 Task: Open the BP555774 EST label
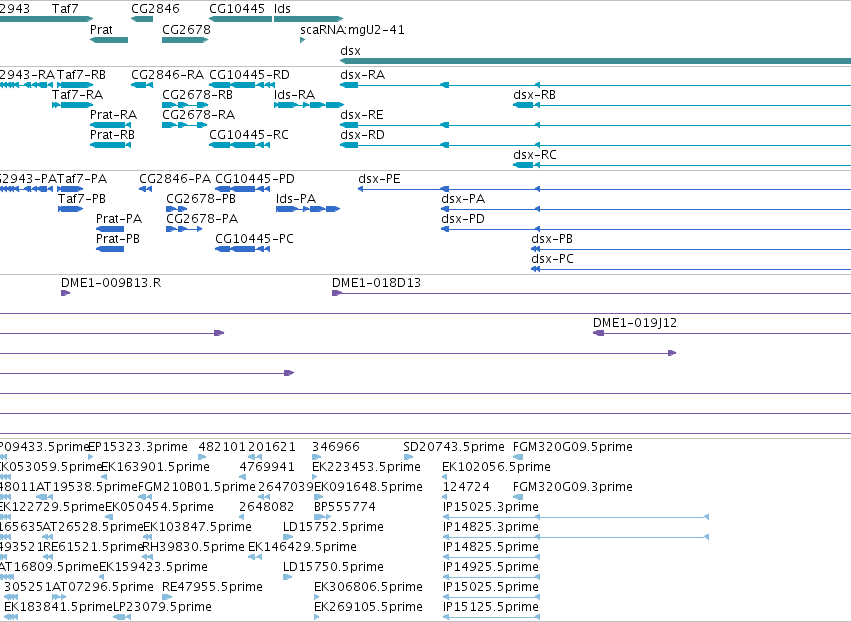click(345, 507)
